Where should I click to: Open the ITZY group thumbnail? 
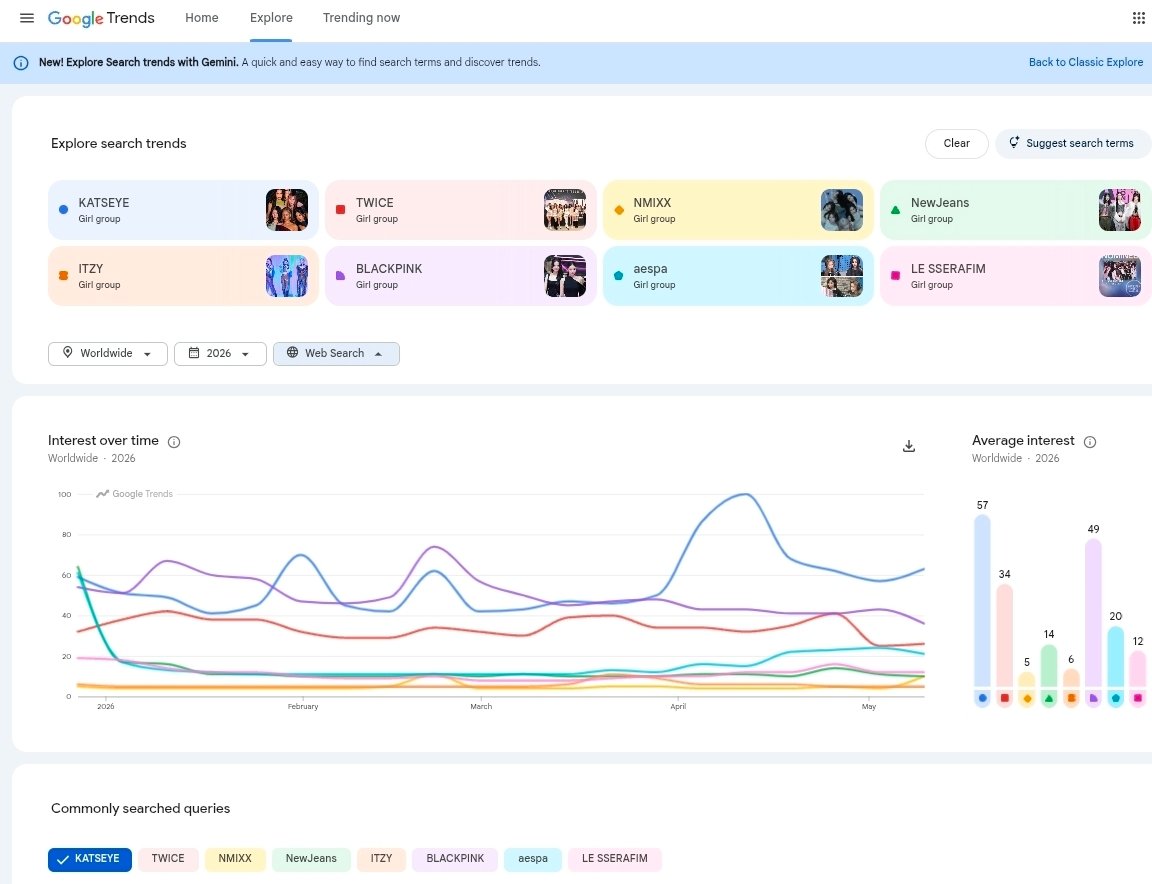[287, 276]
